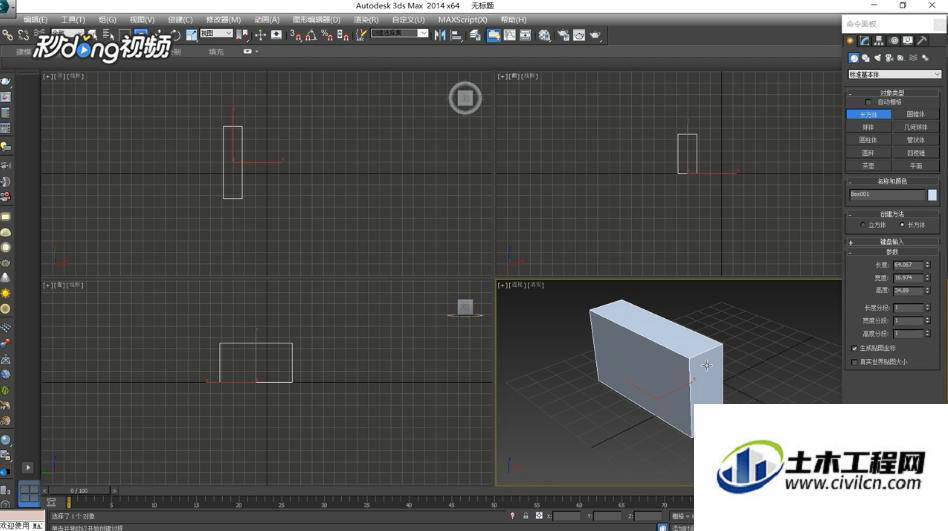Click the Cone primitive button

click(916, 114)
